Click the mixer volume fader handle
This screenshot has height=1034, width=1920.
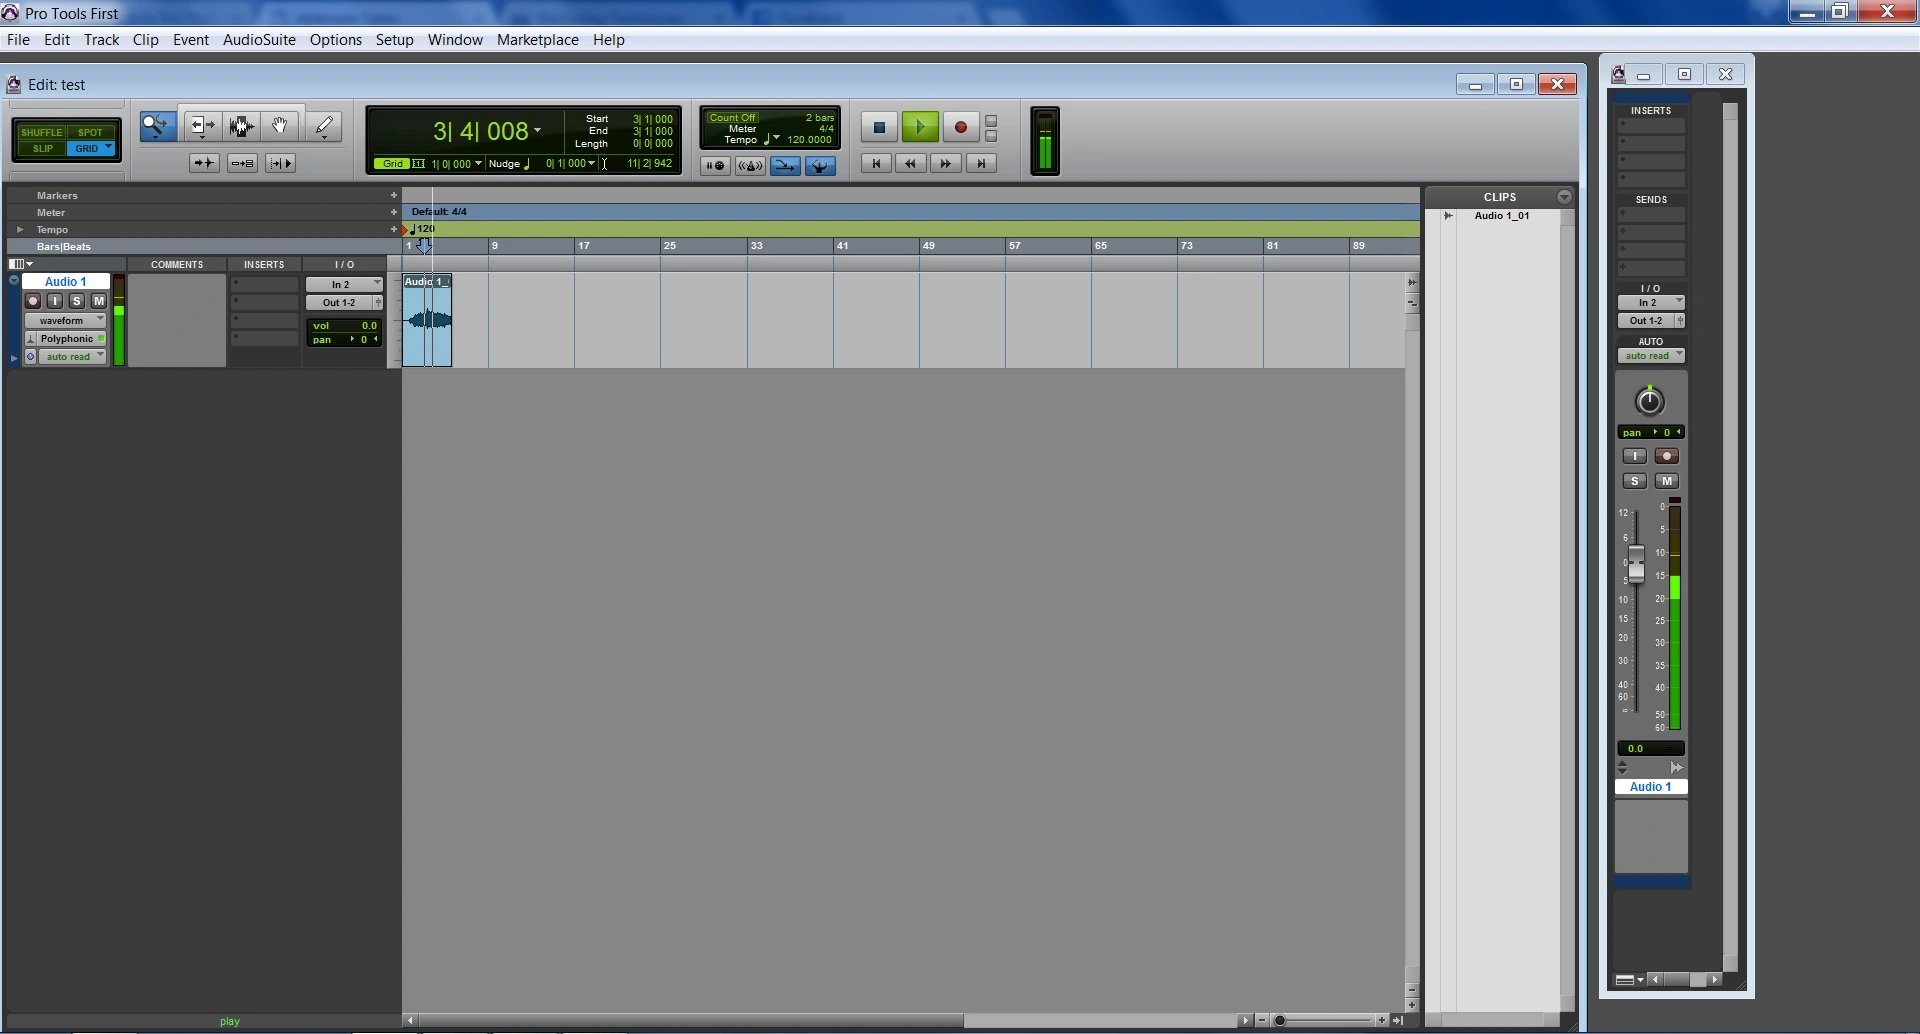[1636, 565]
